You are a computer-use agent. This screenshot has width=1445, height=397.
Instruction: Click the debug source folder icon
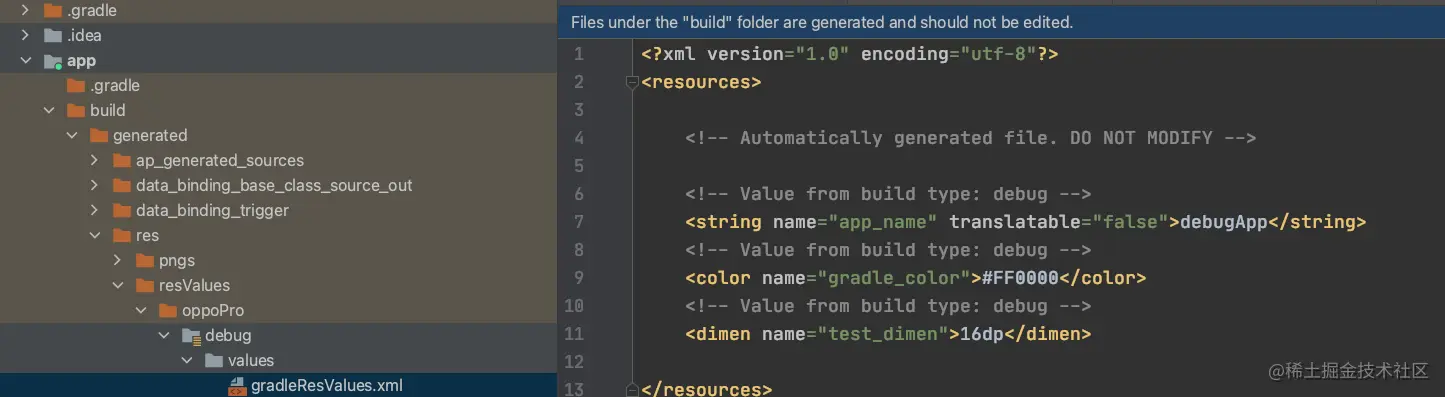[x=191, y=335]
